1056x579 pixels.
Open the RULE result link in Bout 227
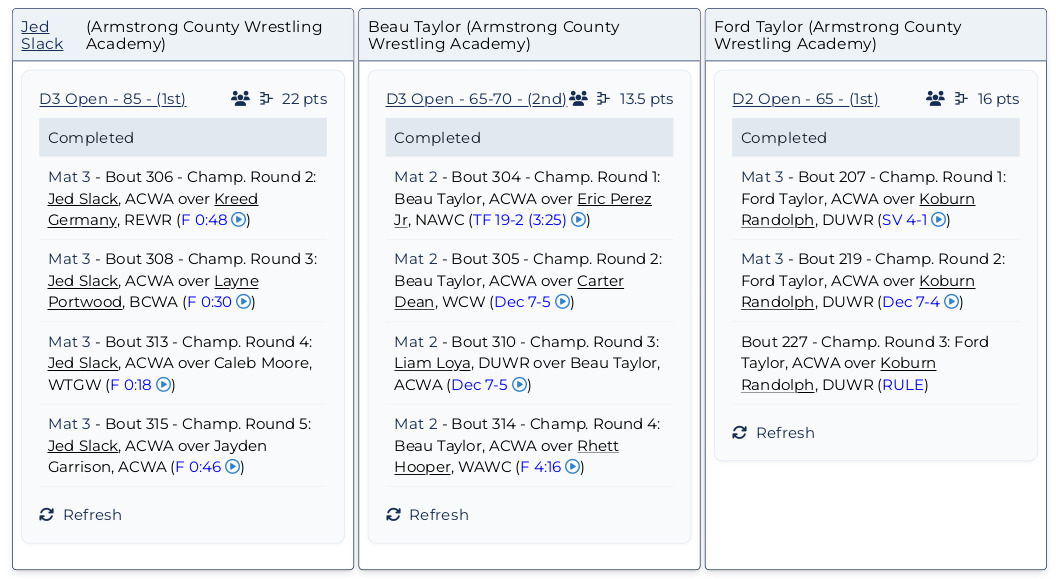903,384
